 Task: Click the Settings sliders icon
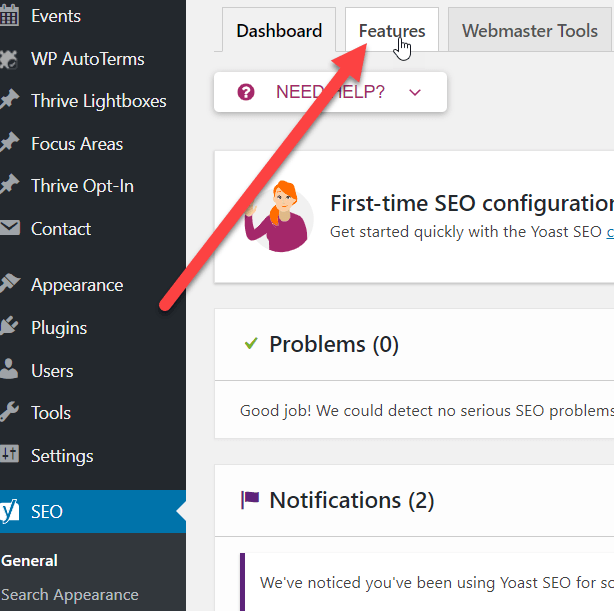pyautogui.click(x=9, y=456)
